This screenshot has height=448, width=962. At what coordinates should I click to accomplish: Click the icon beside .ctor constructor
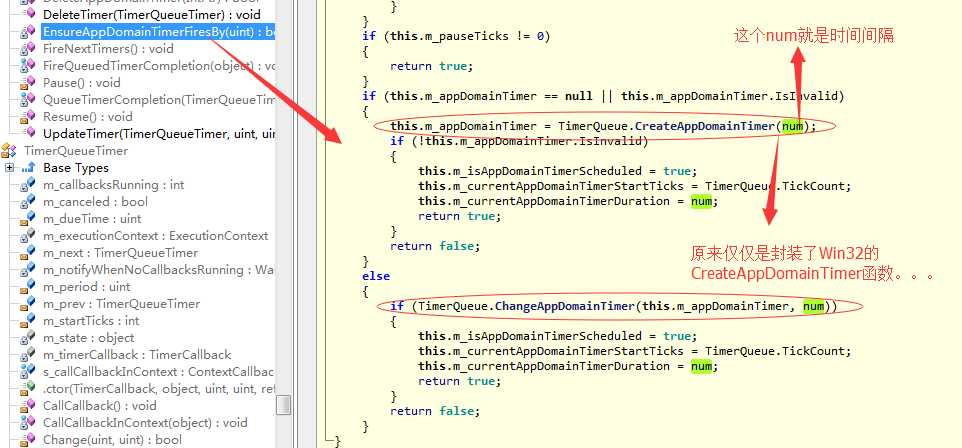[x=28, y=389]
